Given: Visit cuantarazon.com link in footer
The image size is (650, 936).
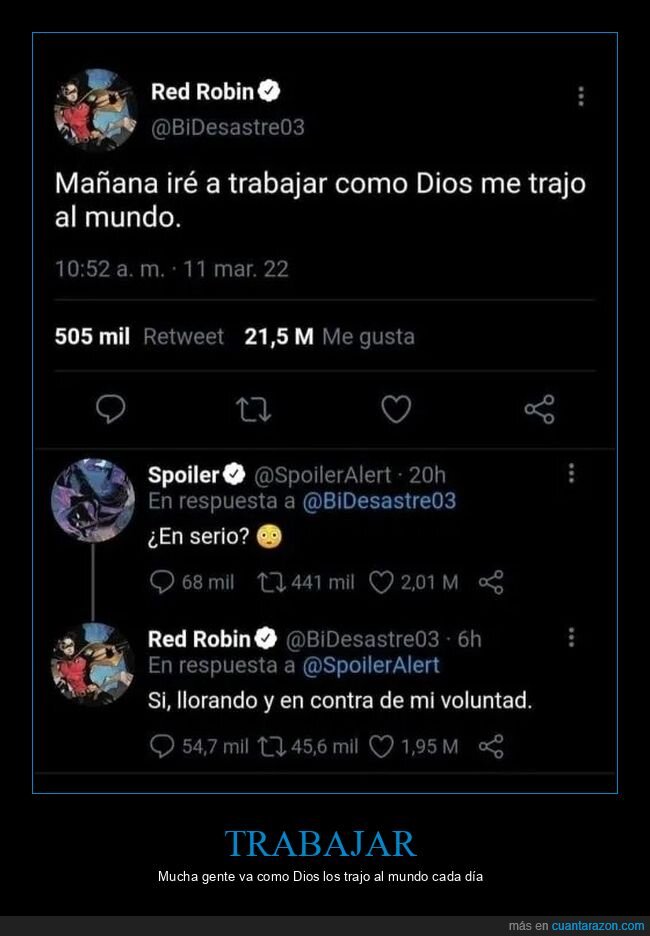Looking at the screenshot, I should click(x=597, y=926).
